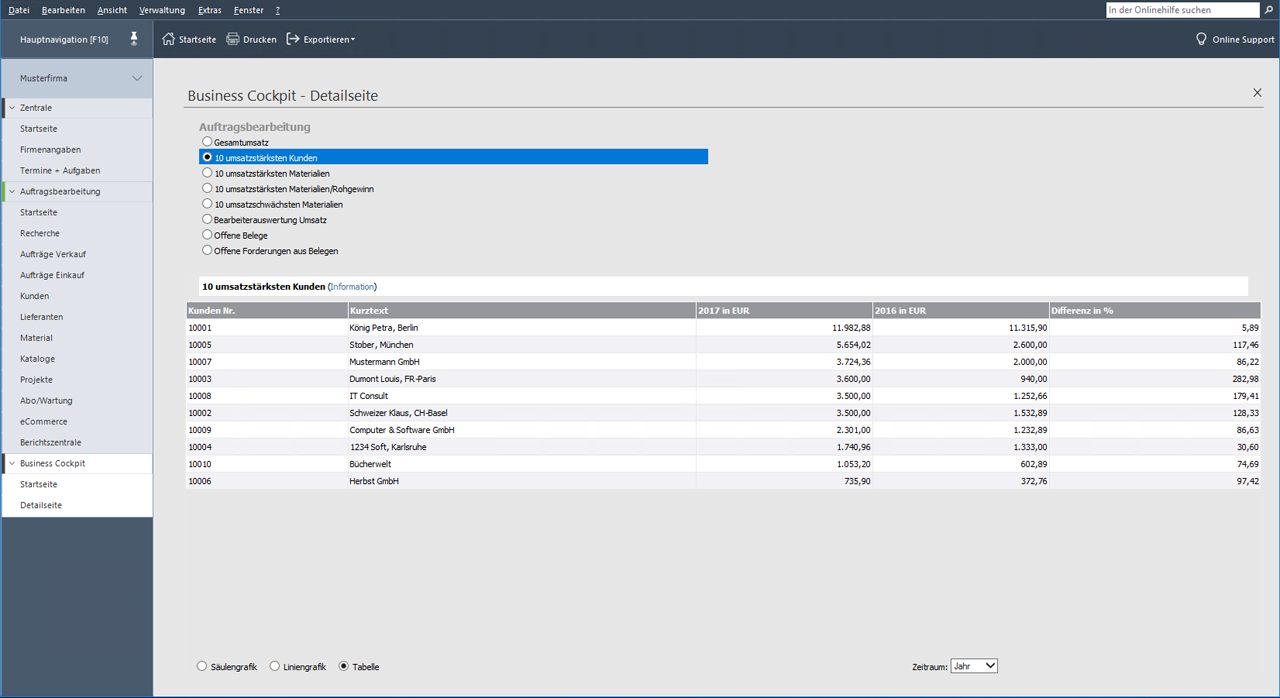This screenshot has height=698, width=1280.
Task: Click the Information link
Action: point(352,287)
